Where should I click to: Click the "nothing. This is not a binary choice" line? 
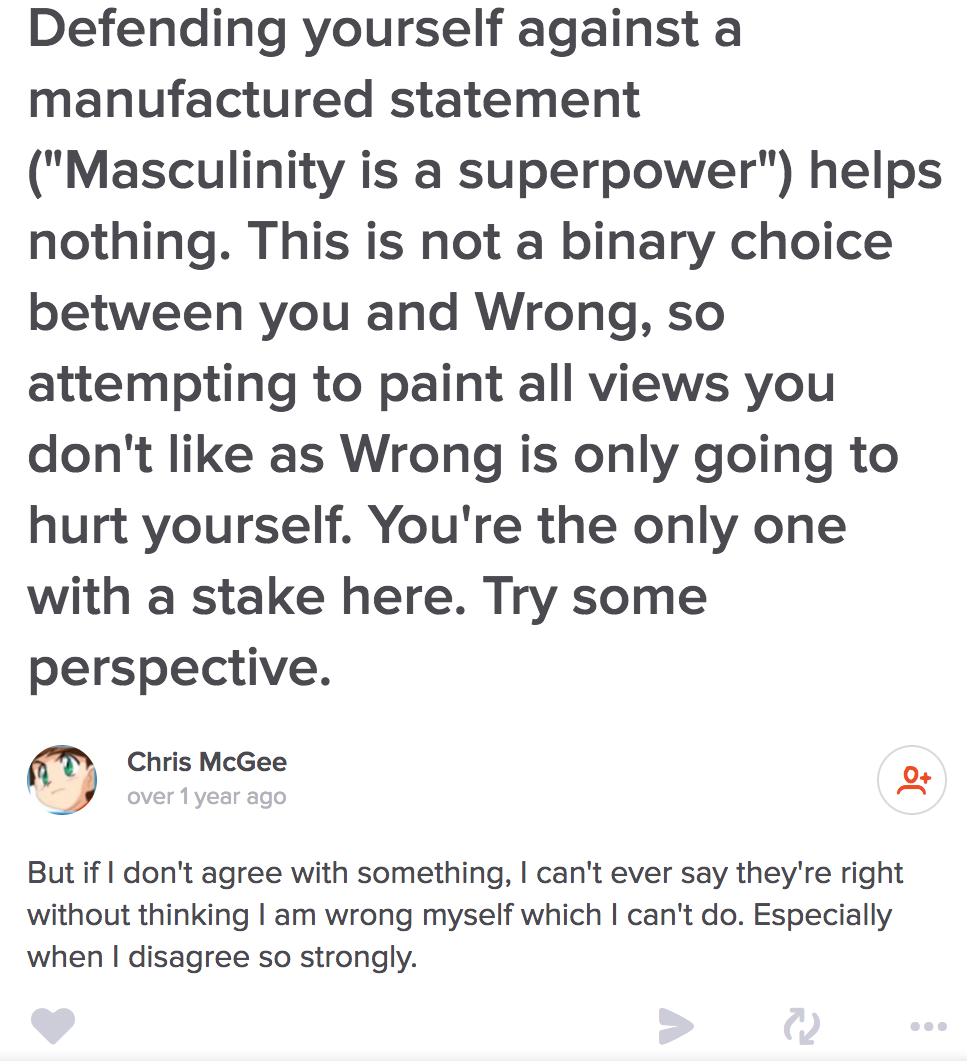click(460, 242)
